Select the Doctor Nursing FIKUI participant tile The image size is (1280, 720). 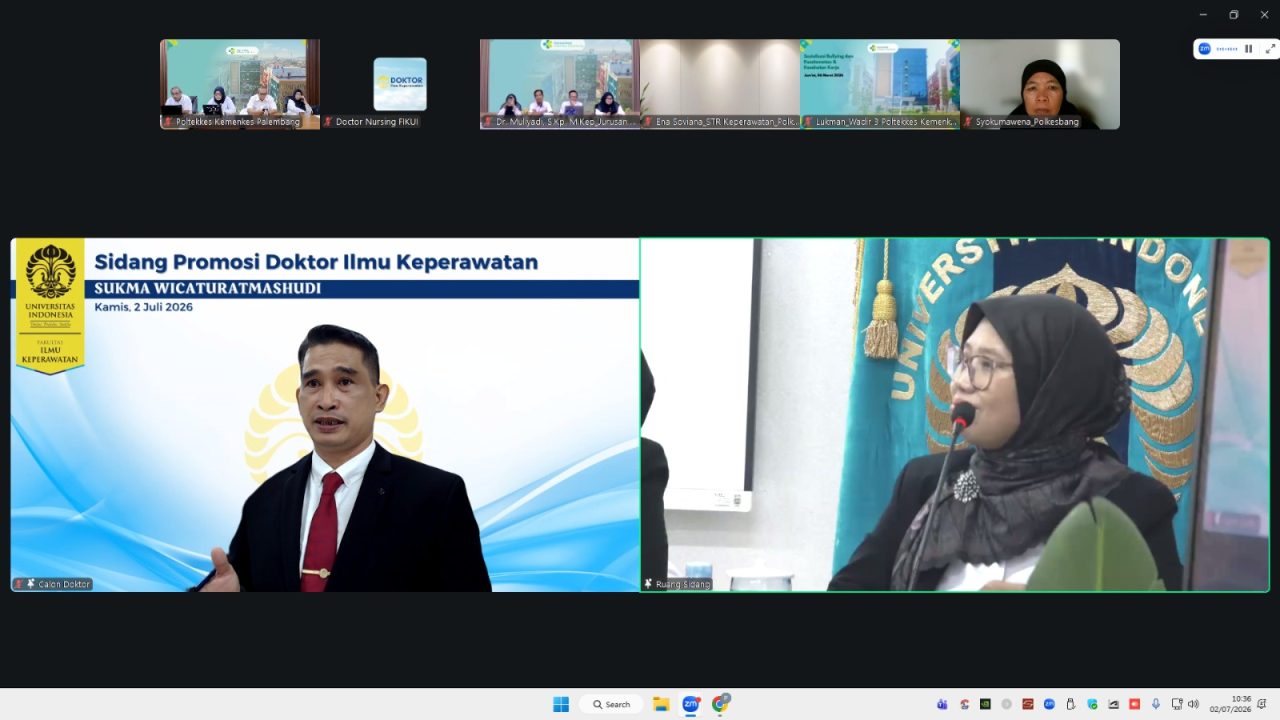click(400, 84)
